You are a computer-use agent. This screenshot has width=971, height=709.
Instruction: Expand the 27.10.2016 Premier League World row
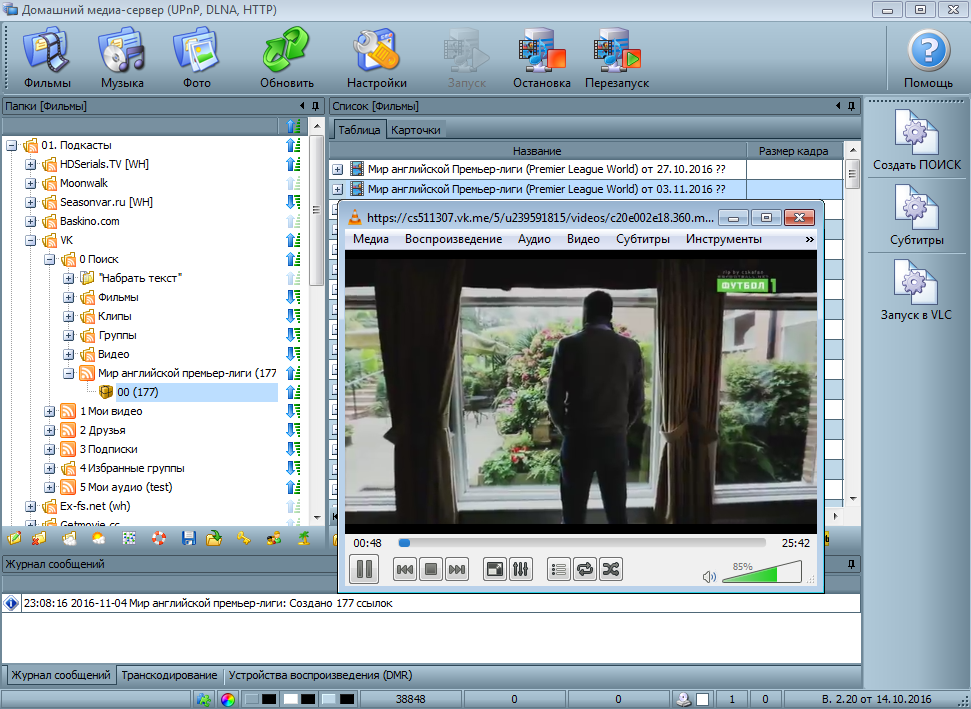coord(337,170)
